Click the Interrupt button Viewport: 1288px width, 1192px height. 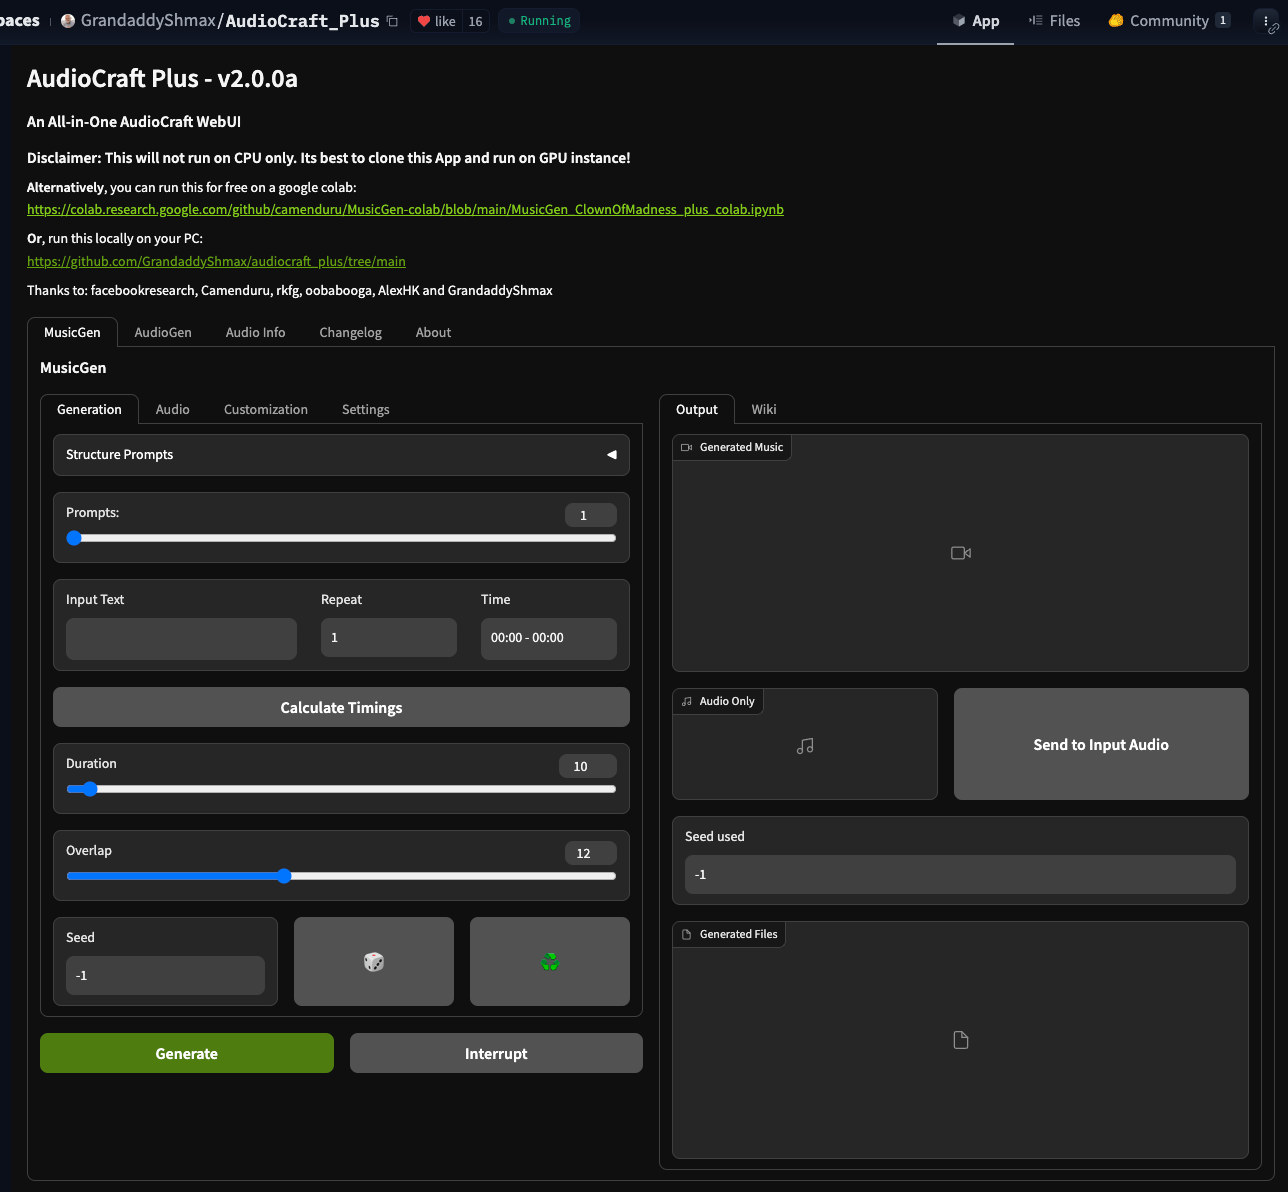click(496, 1053)
